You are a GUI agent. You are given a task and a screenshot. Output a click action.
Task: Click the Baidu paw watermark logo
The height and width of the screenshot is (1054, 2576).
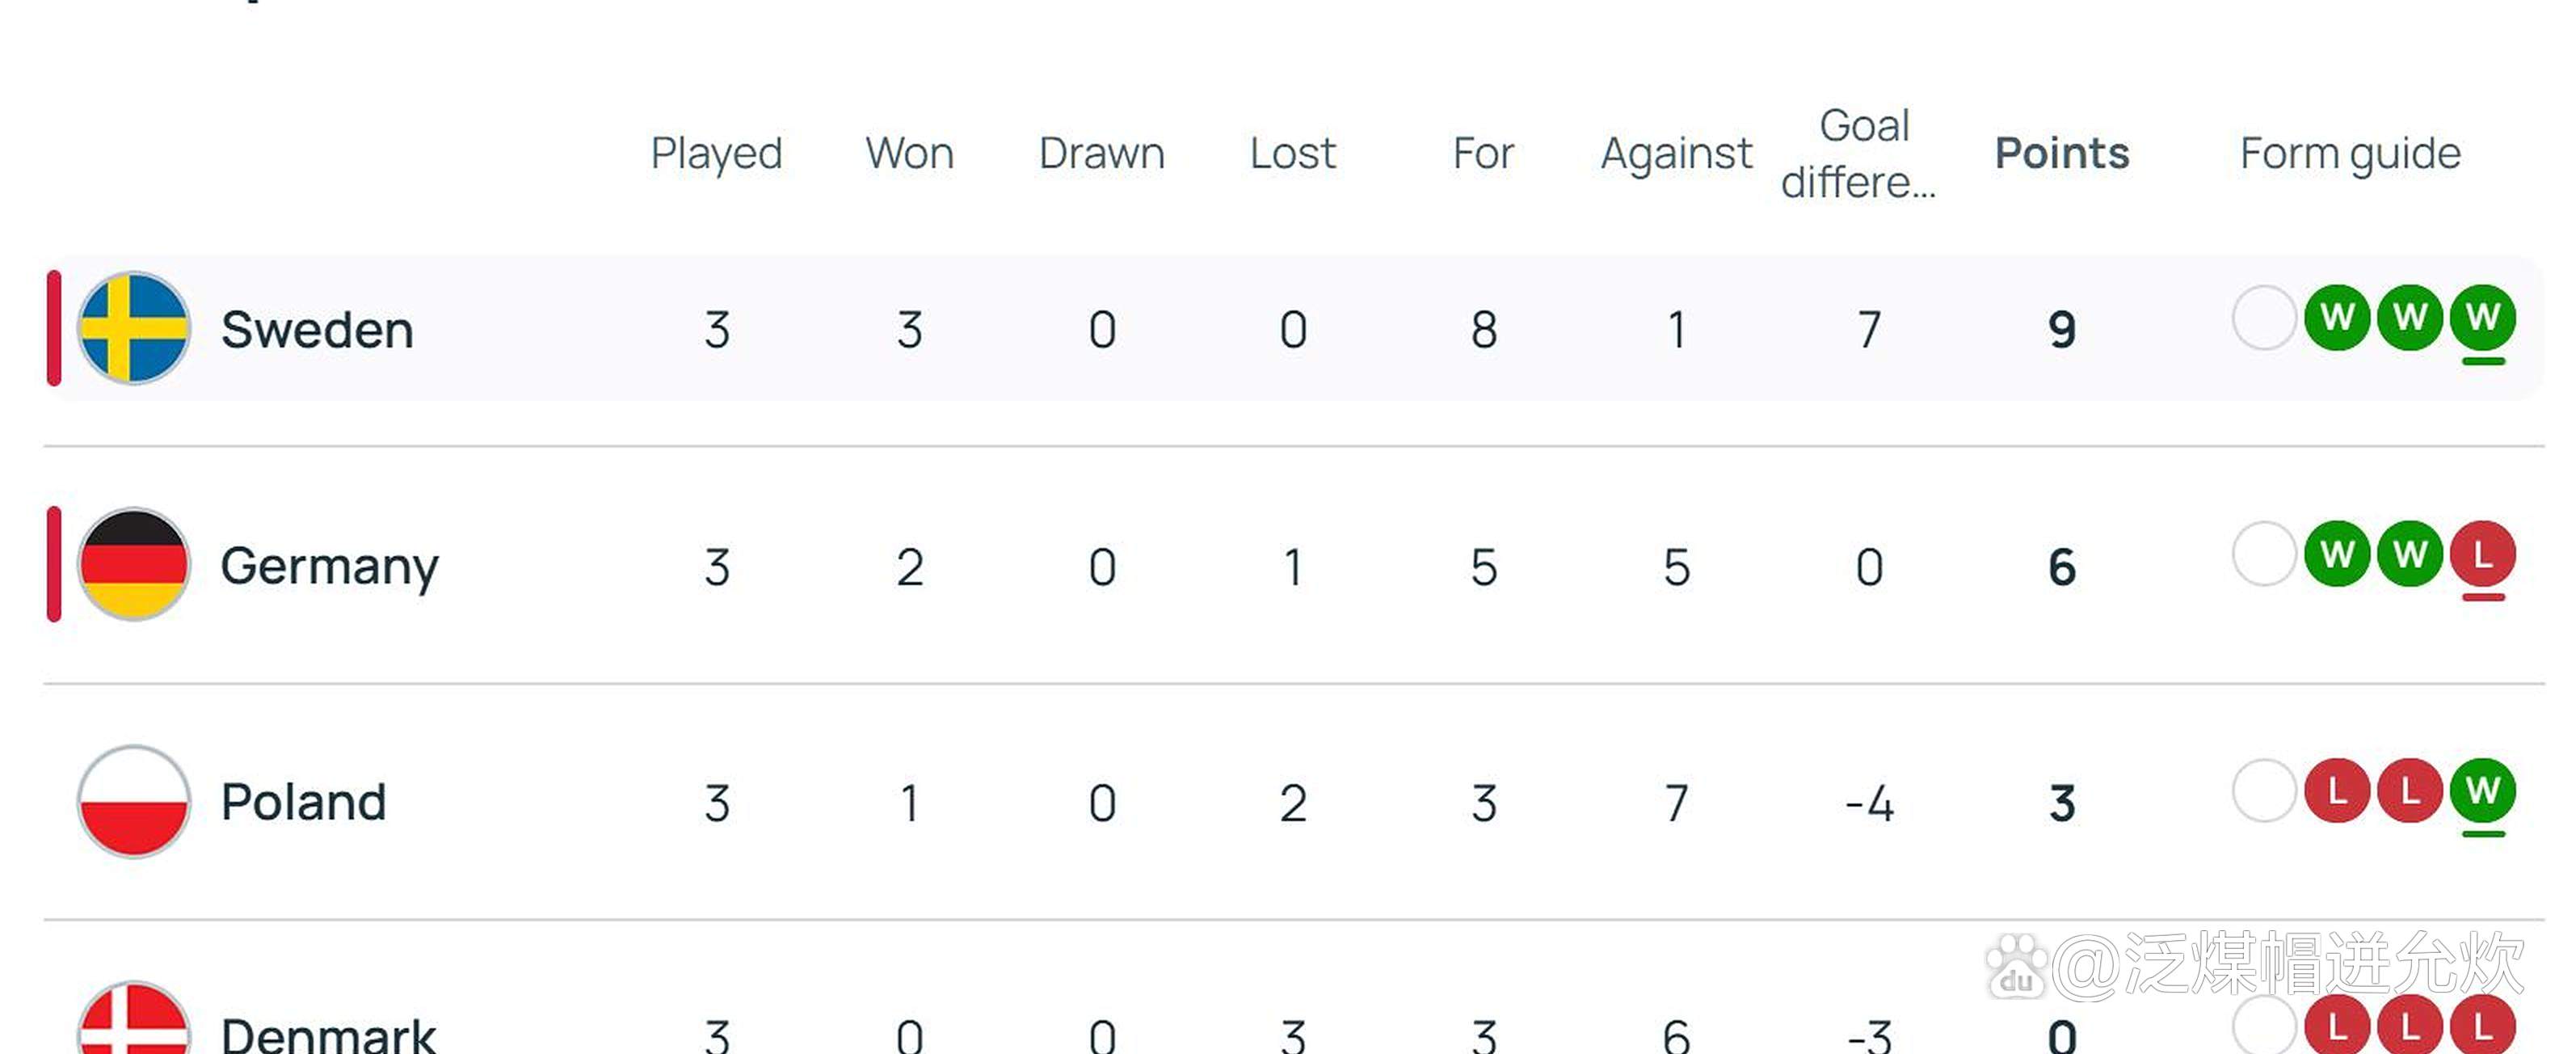tap(2015, 966)
